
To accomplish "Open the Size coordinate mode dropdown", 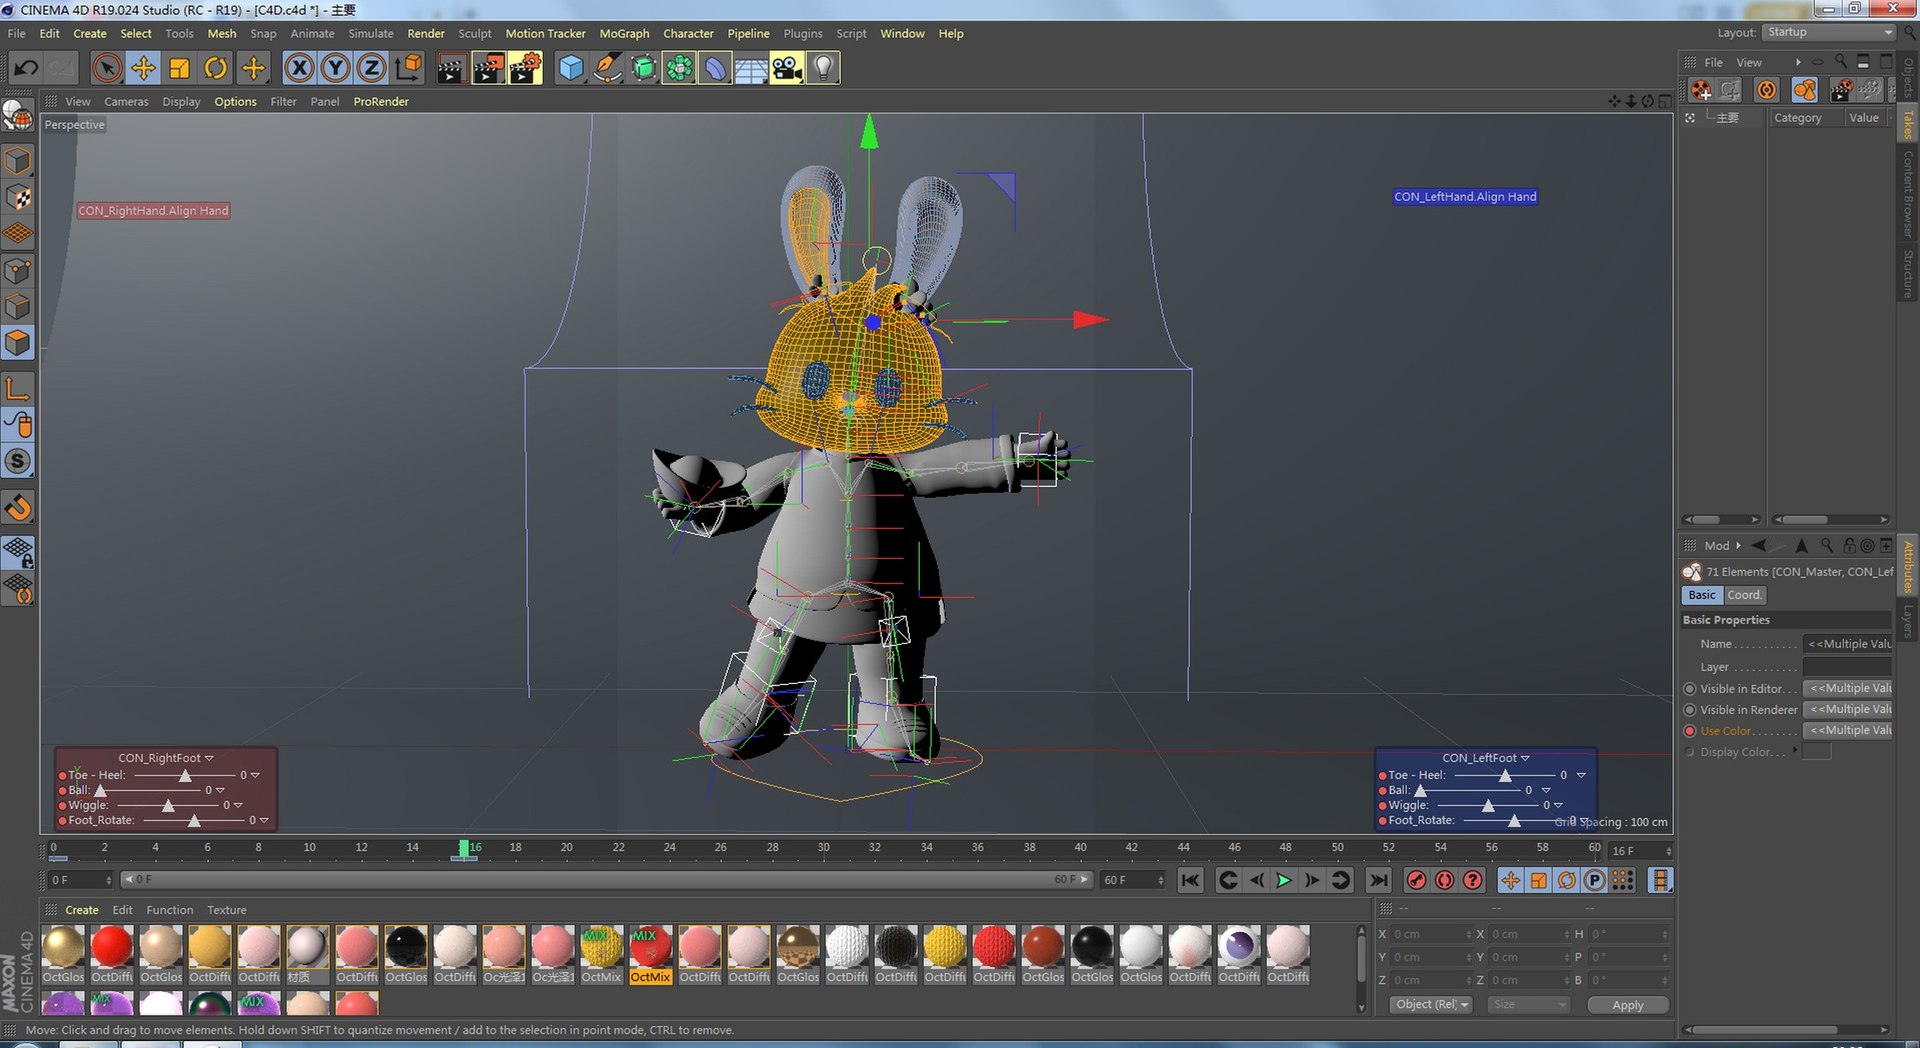I will (x=1528, y=1004).
